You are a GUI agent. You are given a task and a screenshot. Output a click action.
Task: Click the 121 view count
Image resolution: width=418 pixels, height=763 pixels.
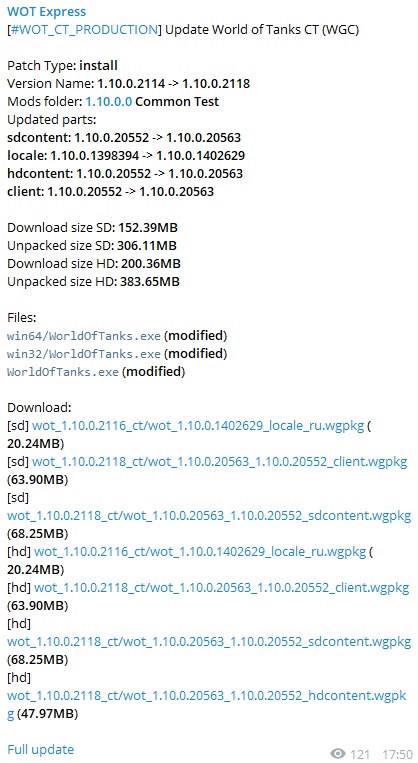click(x=360, y=754)
